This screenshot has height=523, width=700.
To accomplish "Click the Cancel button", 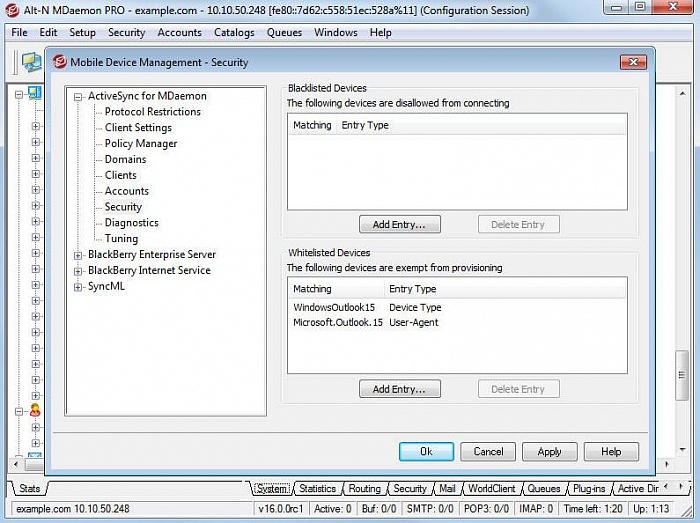I will 488,452.
